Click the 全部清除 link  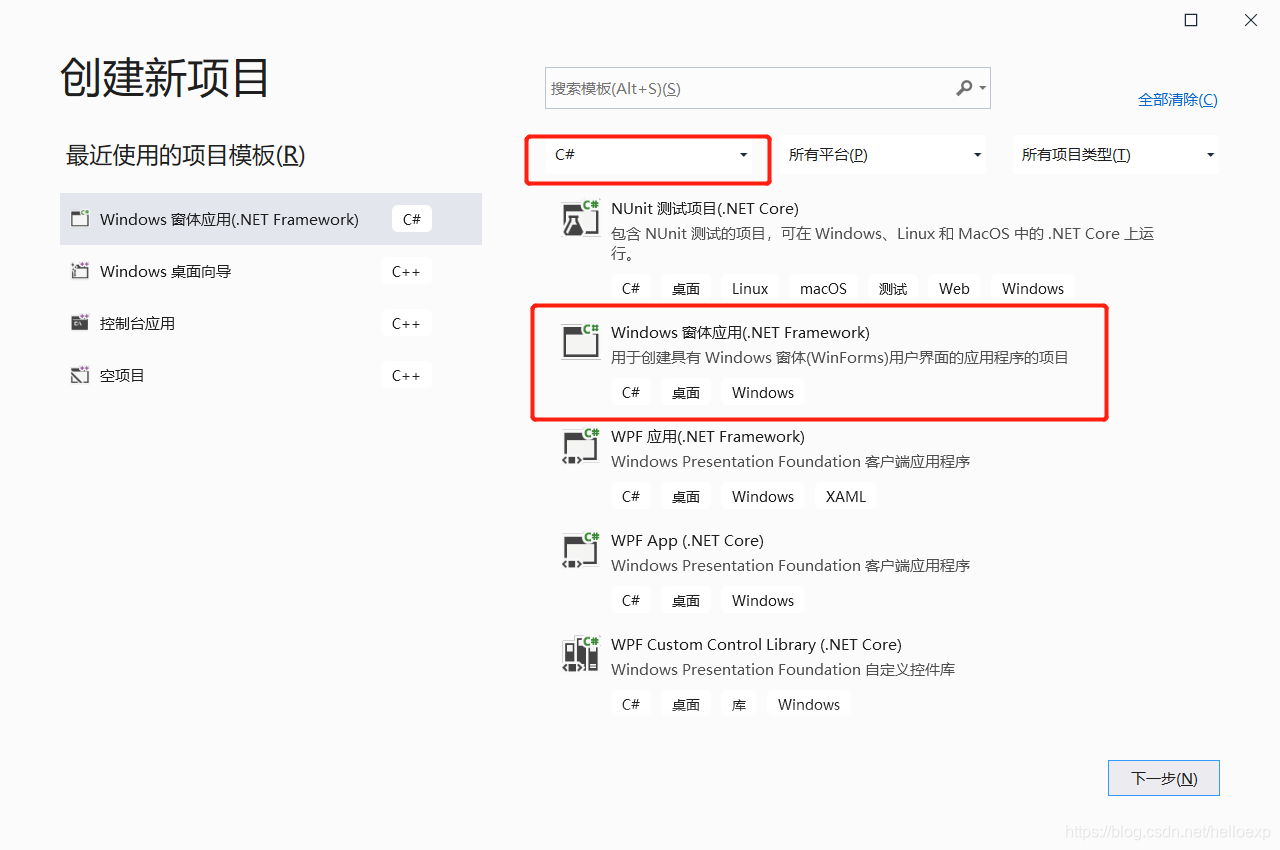1177,99
